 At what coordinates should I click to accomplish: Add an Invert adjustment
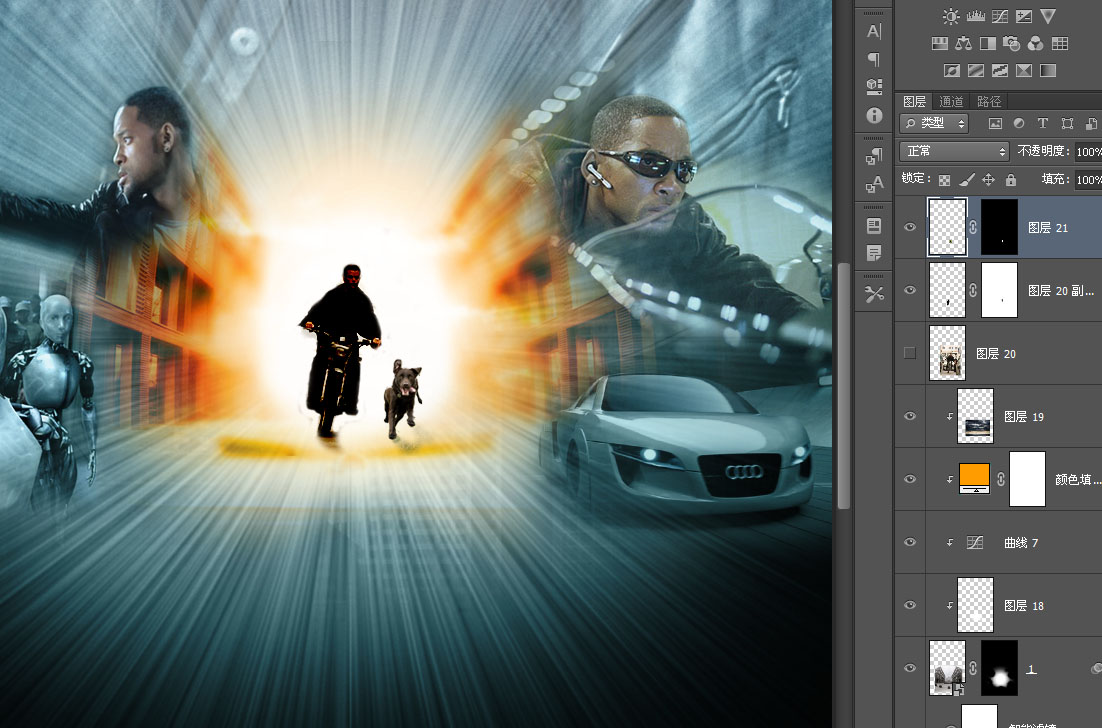pos(952,70)
